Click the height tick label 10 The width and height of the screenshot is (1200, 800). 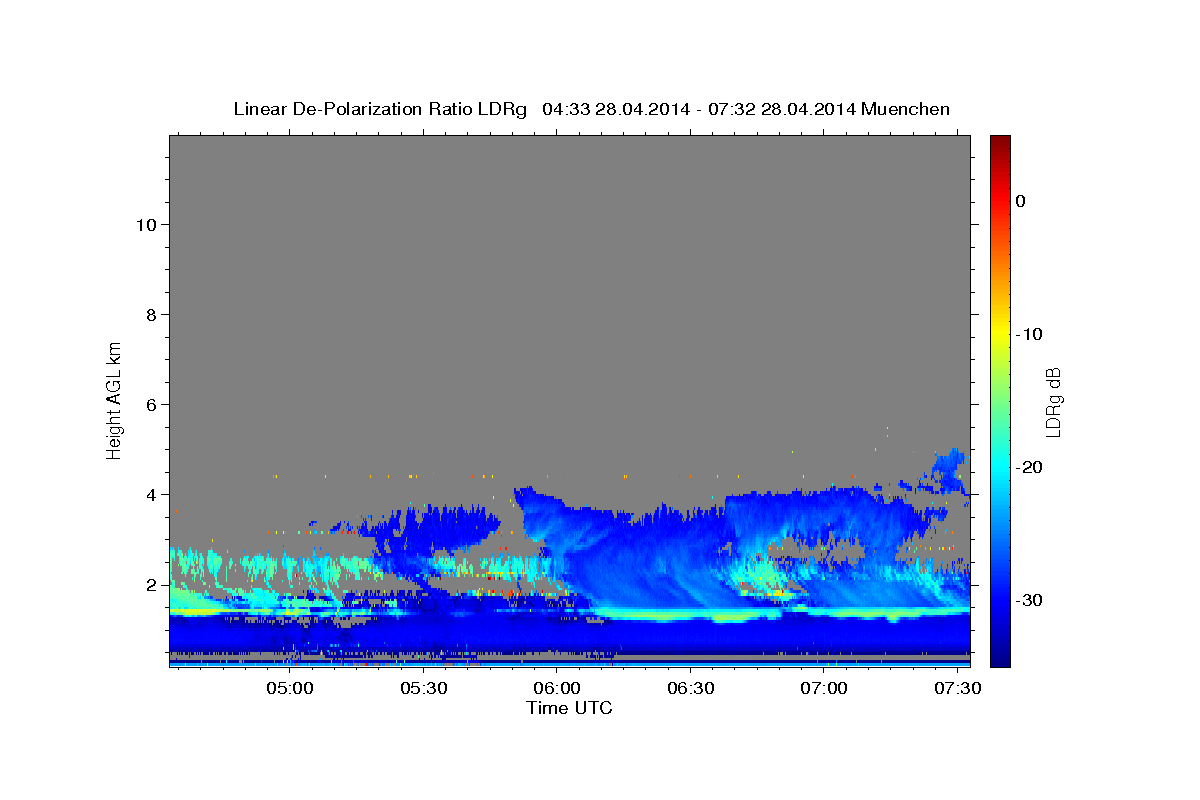tap(146, 224)
